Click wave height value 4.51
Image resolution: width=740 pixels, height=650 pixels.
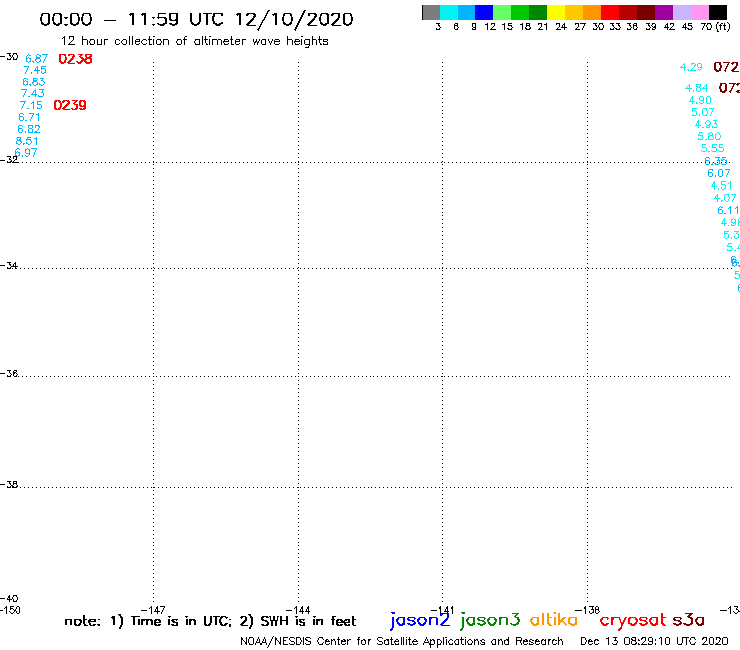coord(722,186)
